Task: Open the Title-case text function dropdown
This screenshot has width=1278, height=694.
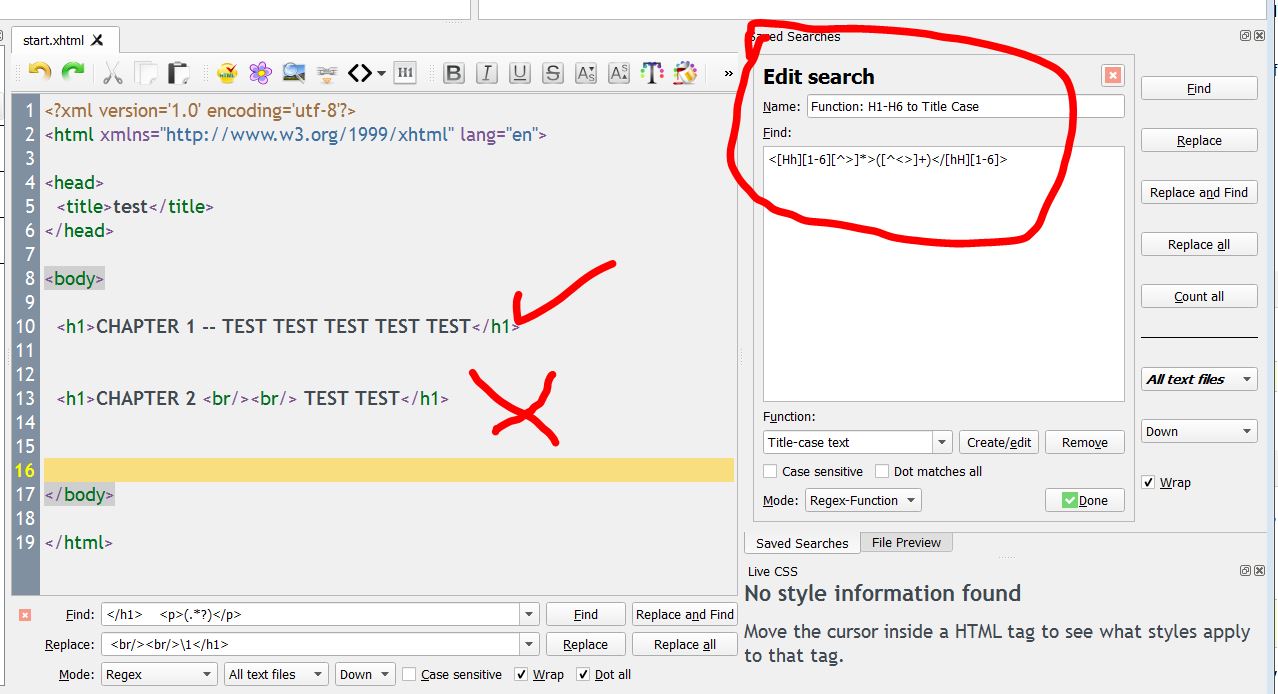Action: (x=942, y=442)
